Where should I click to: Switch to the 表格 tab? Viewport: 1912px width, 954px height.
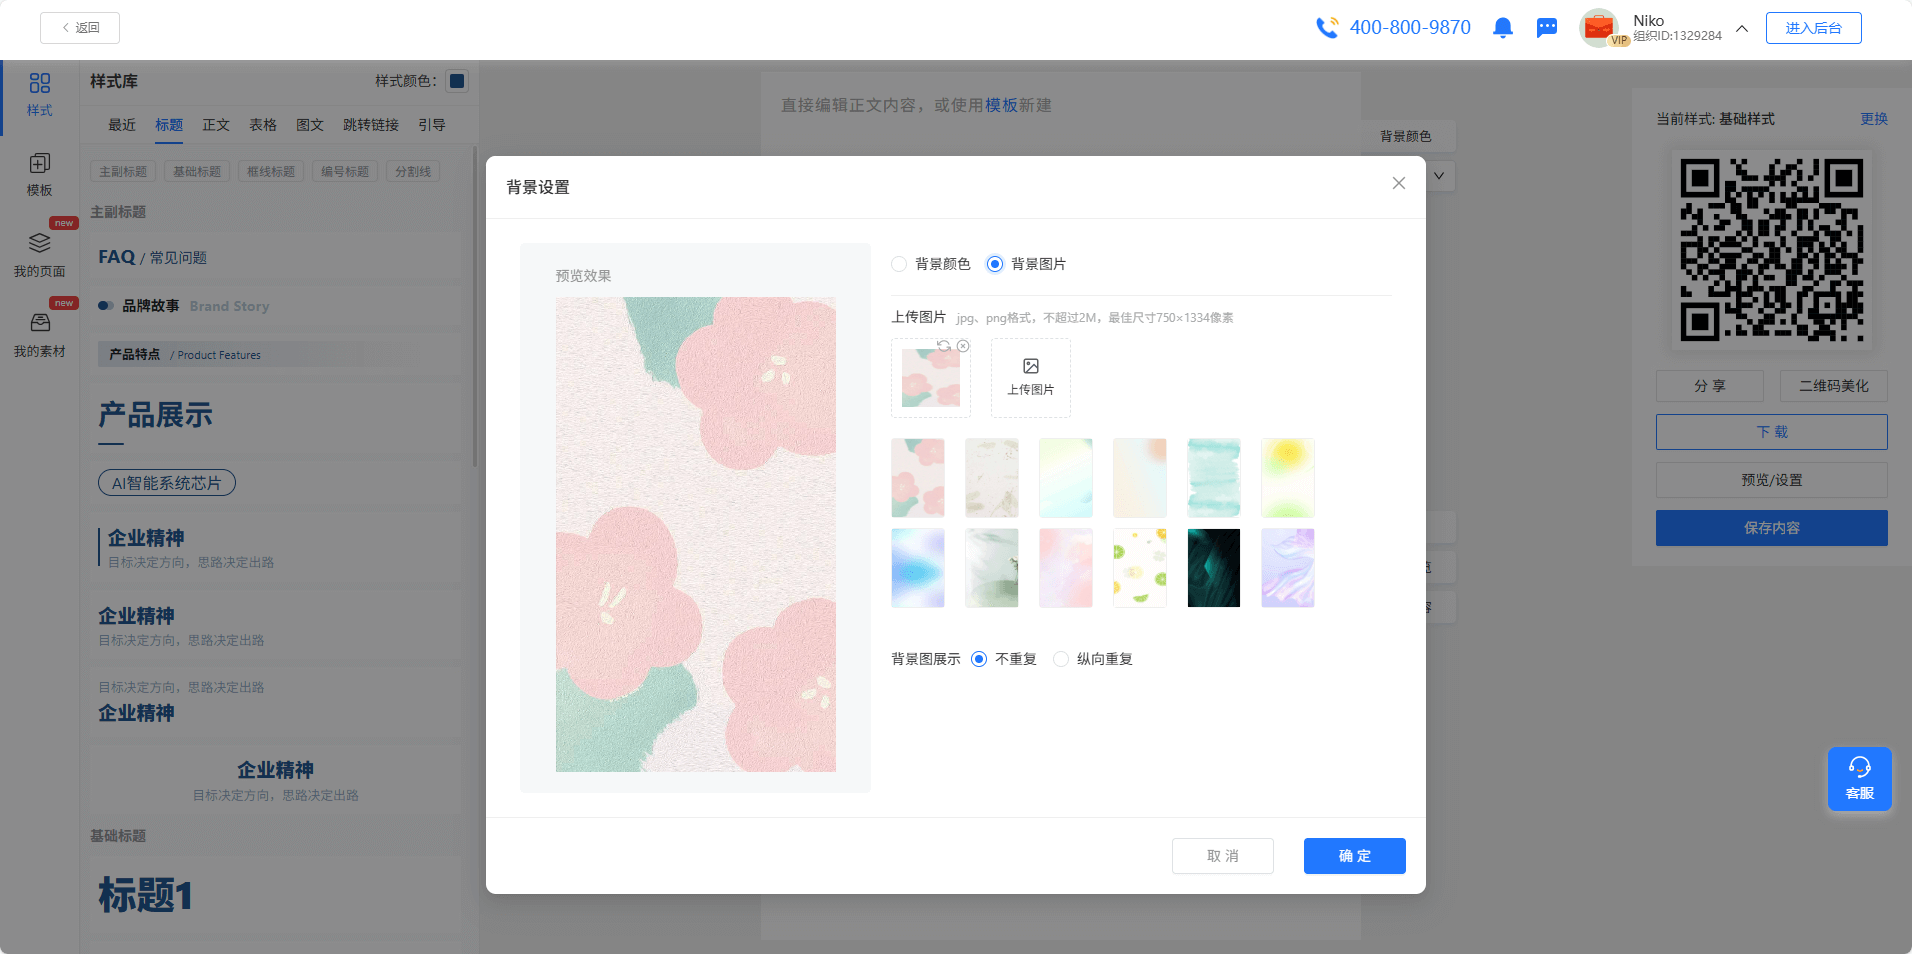pos(263,125)
